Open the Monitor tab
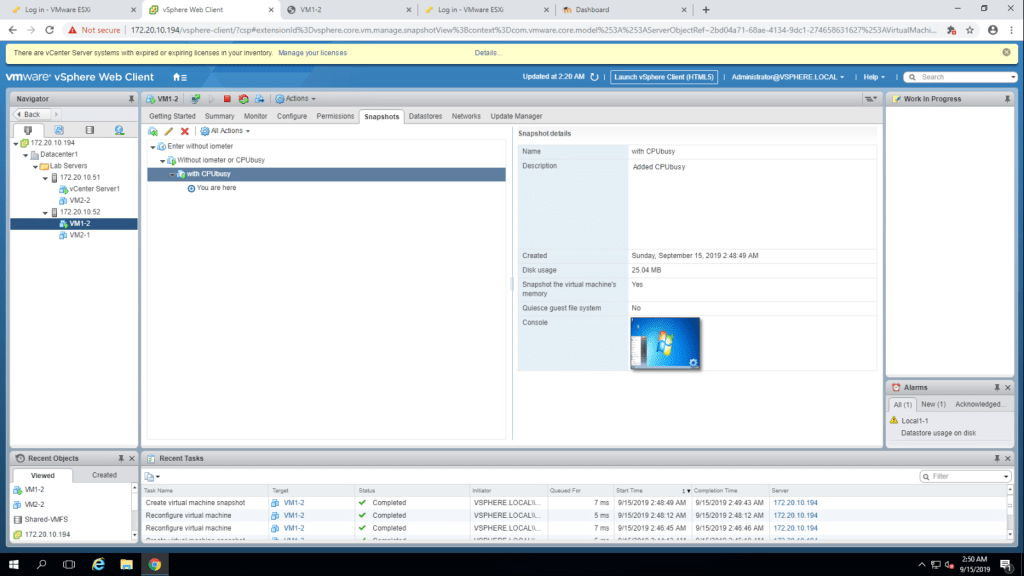1024x576 pixels. point(255,116)
